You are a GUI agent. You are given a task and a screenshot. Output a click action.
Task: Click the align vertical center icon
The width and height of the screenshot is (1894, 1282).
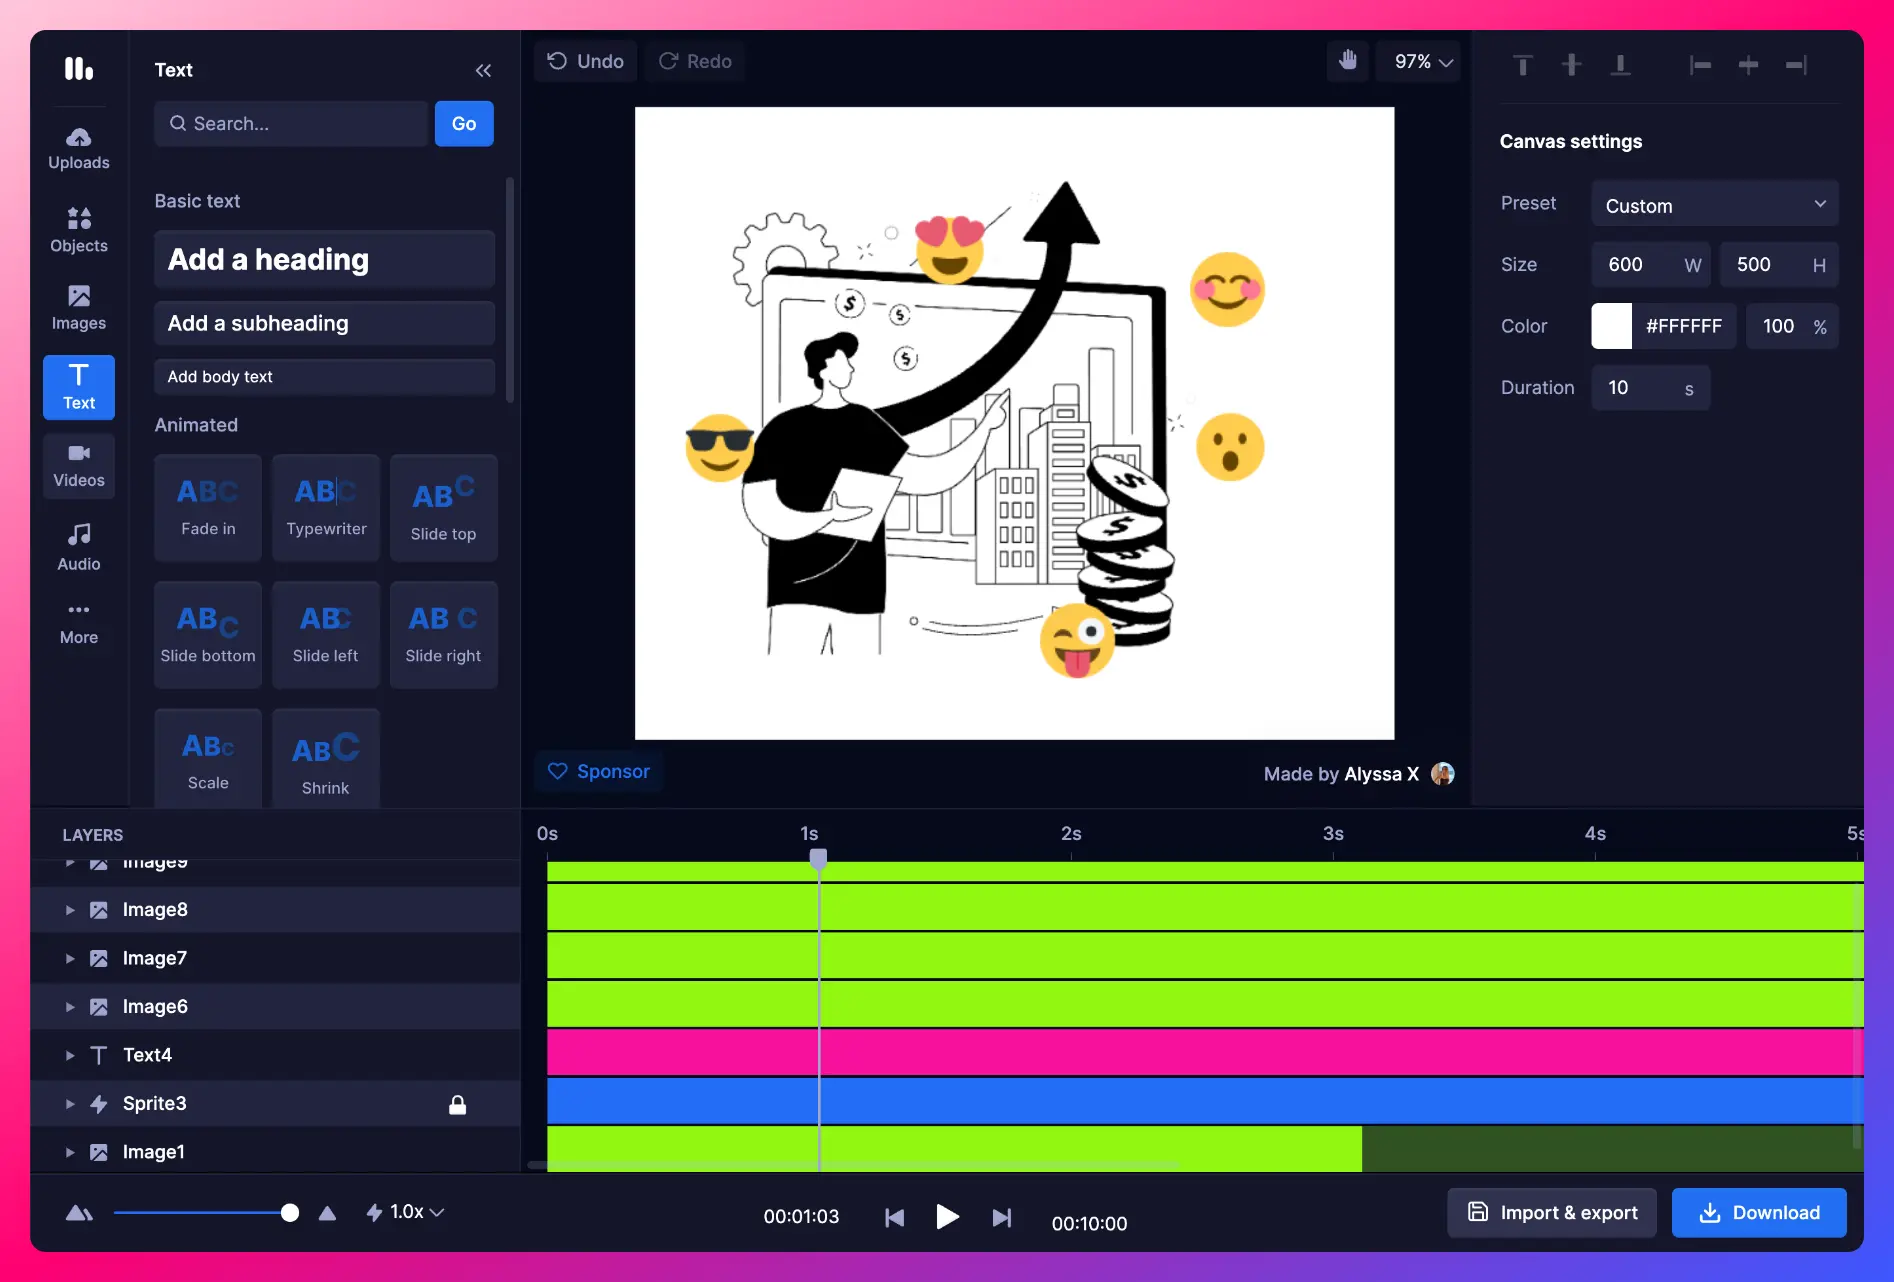(1571, 65)
